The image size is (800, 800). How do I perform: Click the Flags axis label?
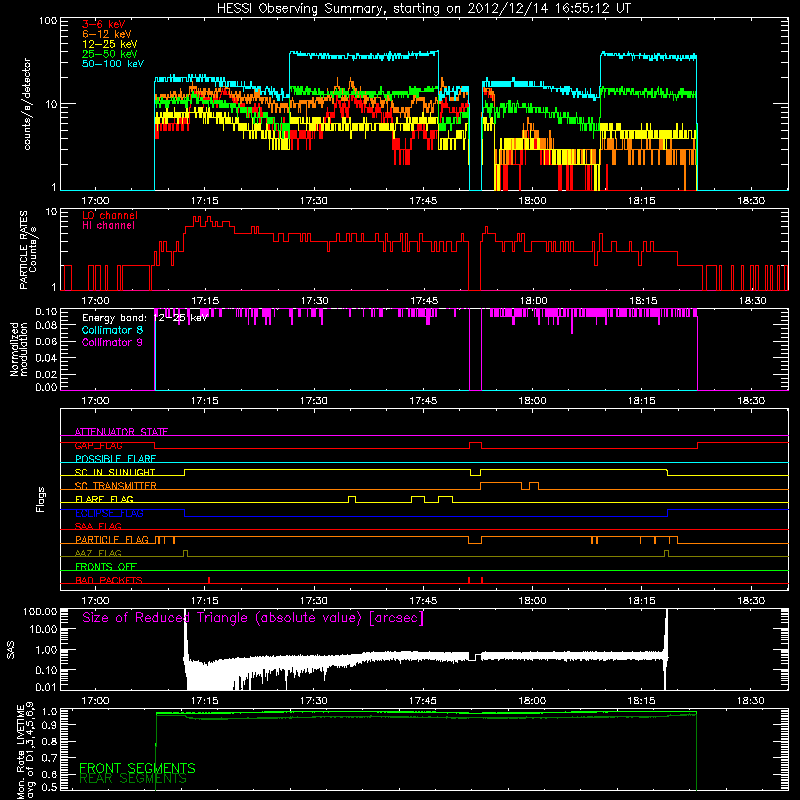(41, 499)
